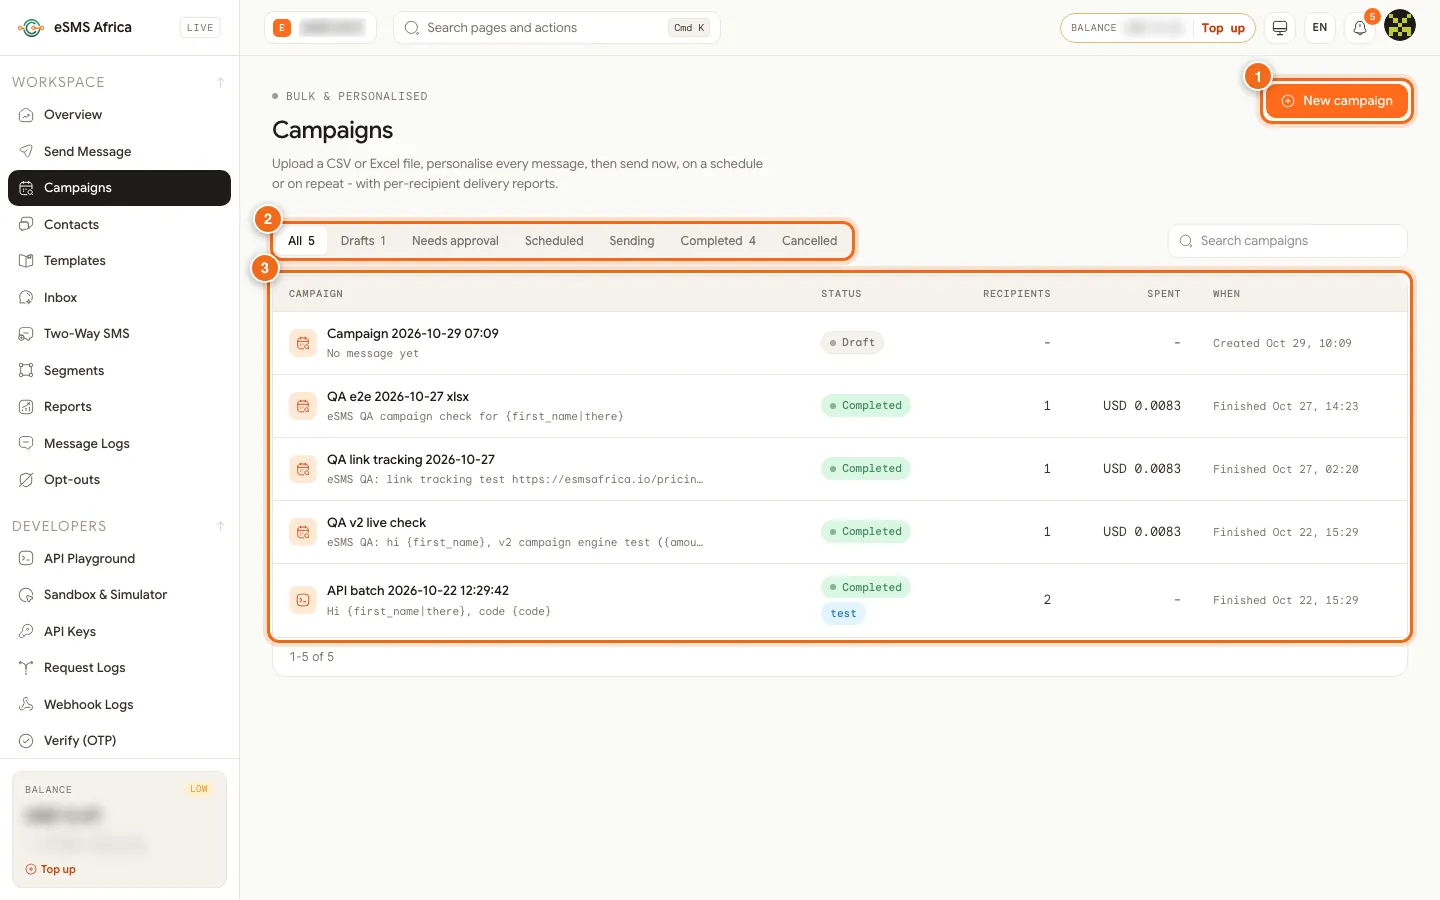This screenshot has height=900, width=1440.
Task: Toggle the LIVE mode badge
Action: pyautogui.click(x=200, y=28)
